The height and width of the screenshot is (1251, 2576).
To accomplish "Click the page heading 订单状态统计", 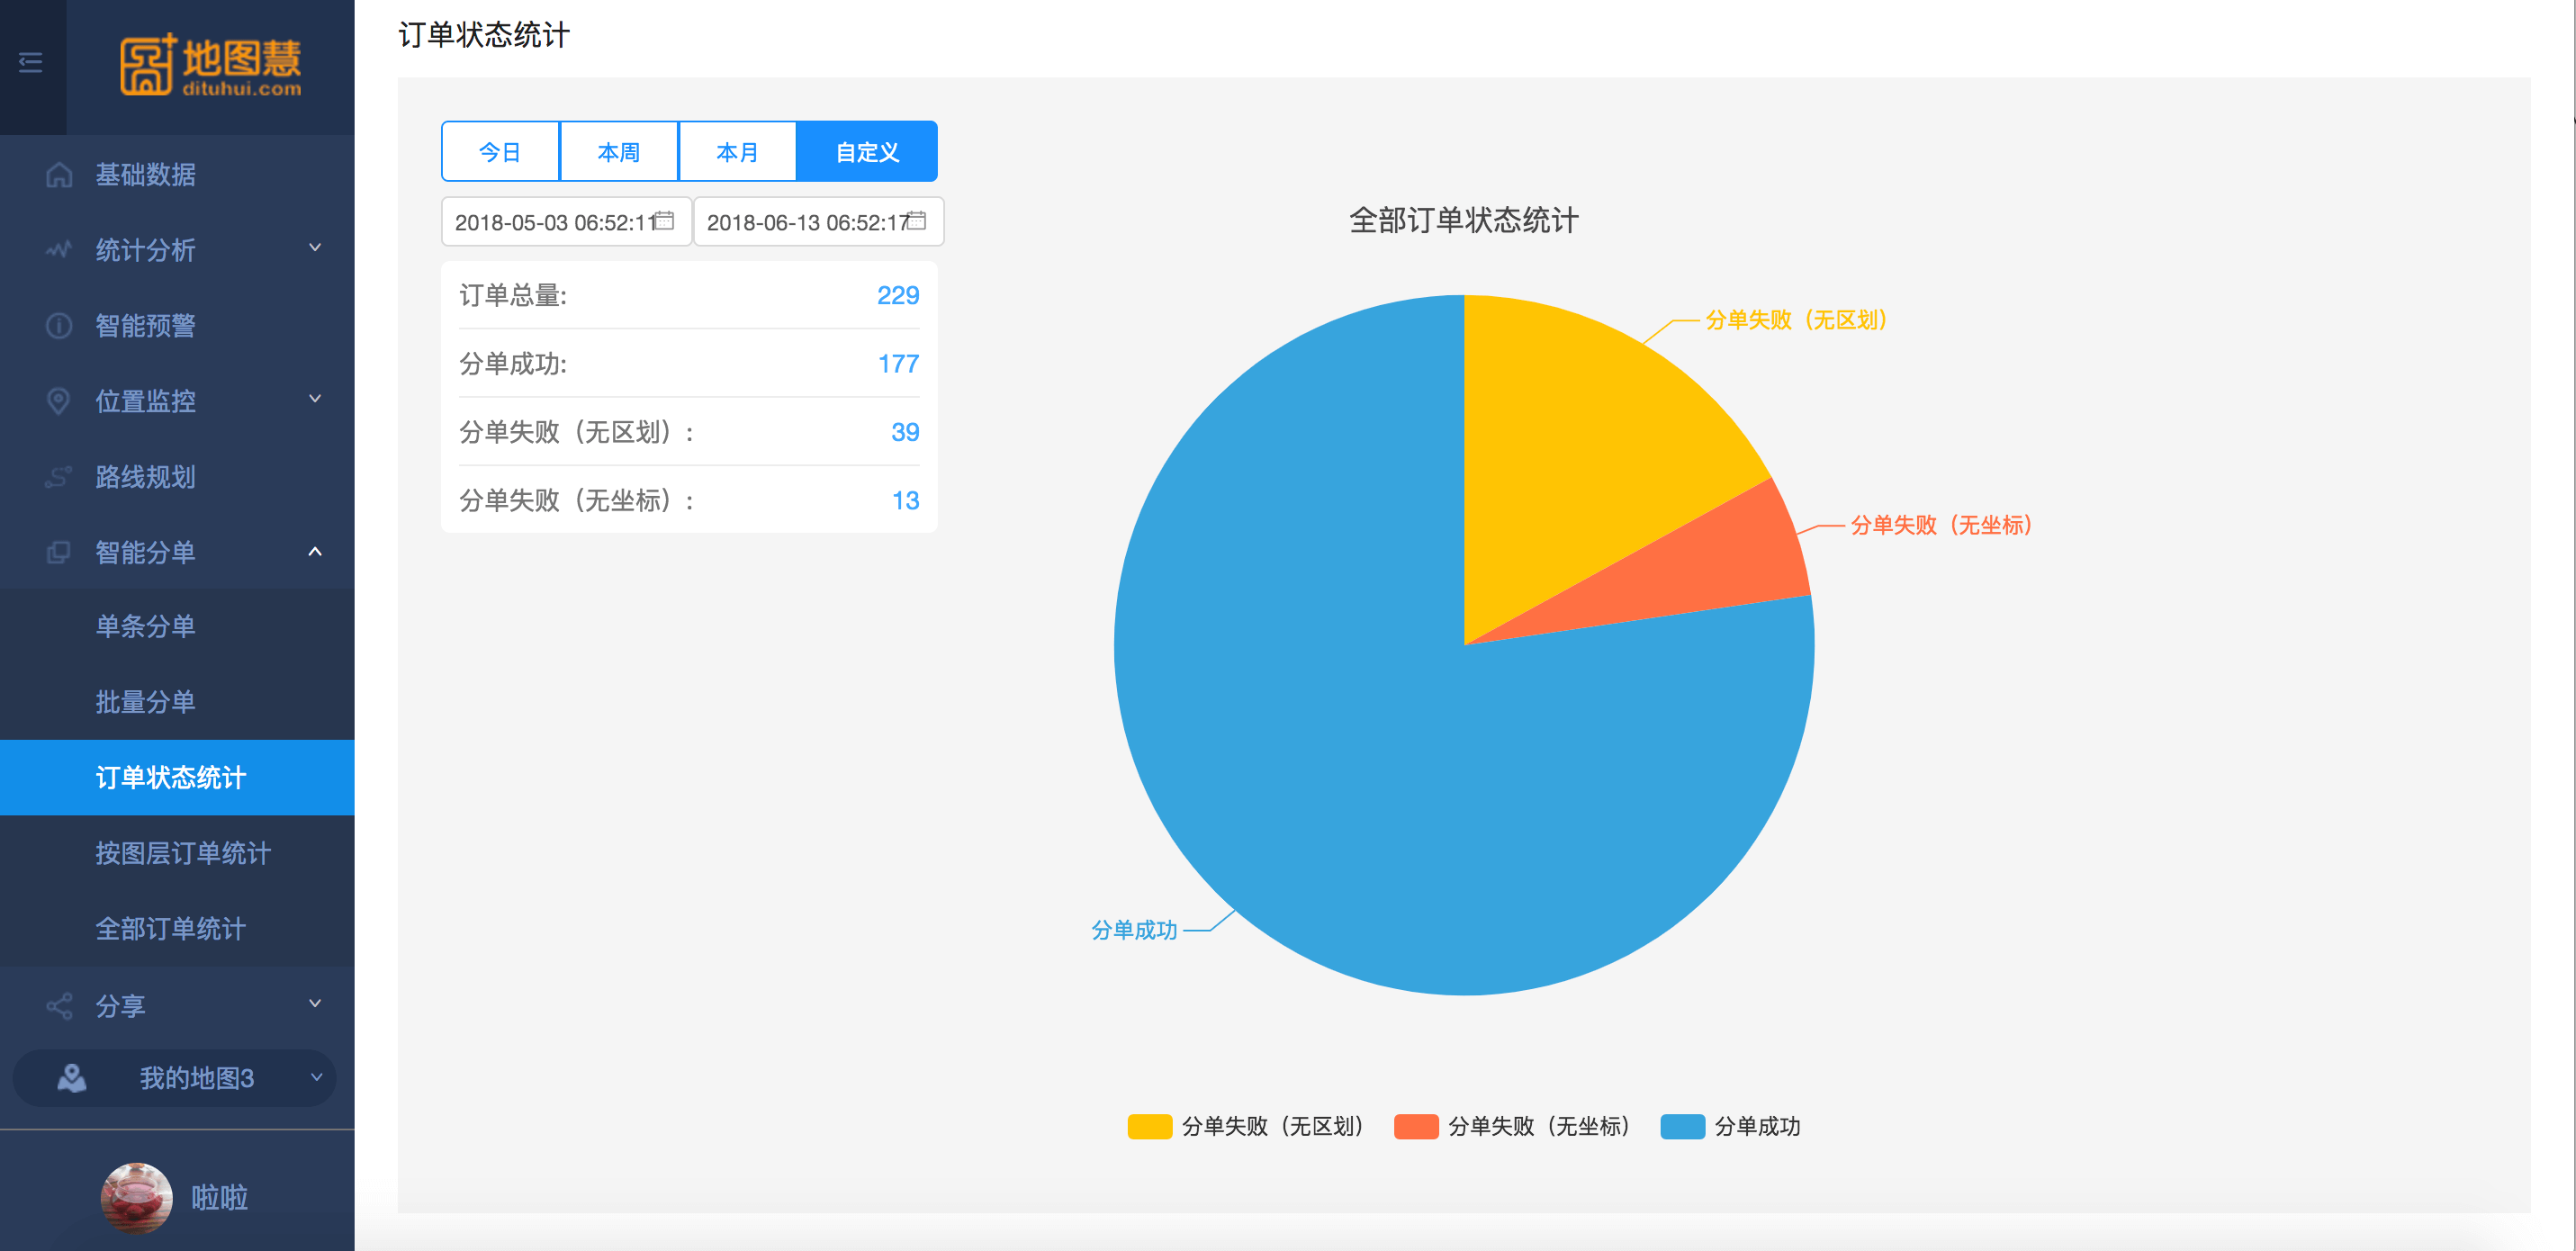I will [484, 35].
